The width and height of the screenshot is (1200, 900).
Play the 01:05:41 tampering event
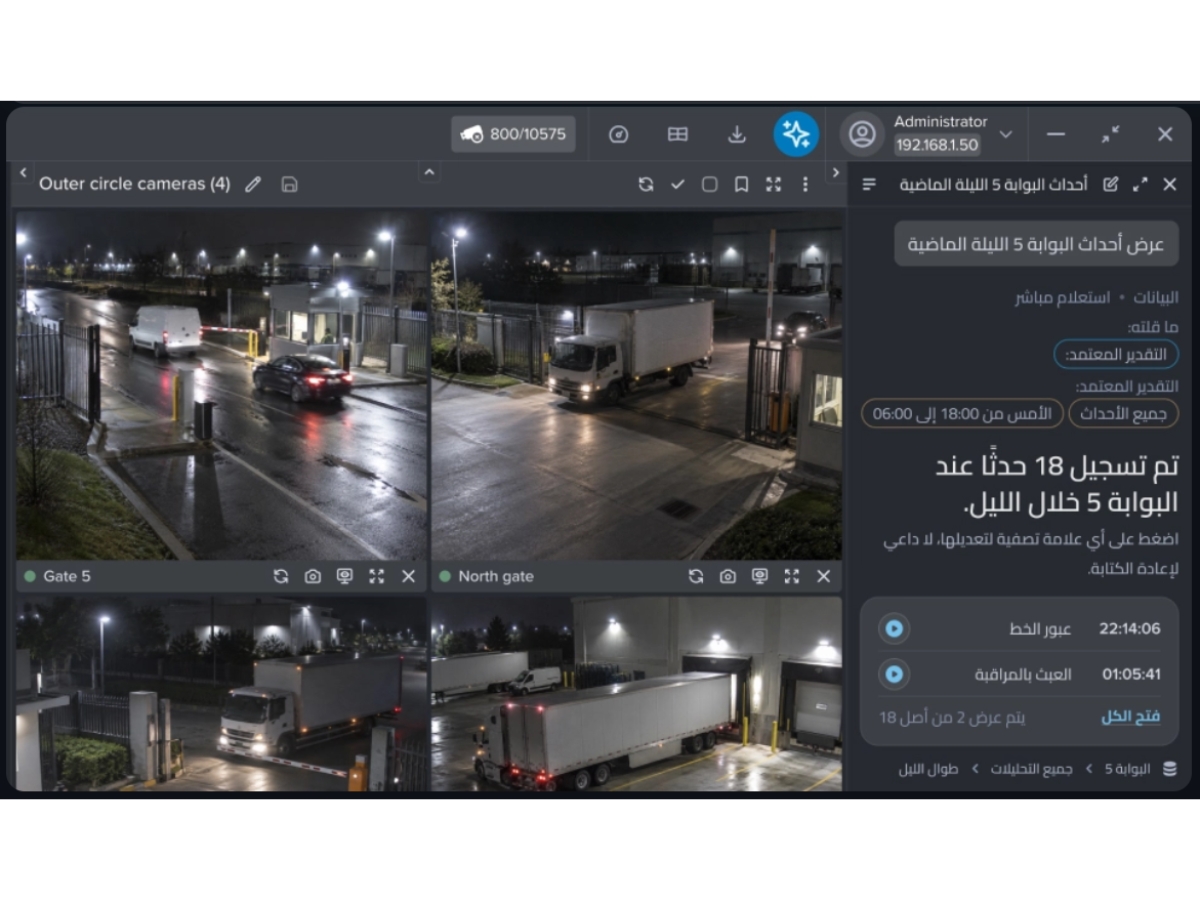pos(894,674)
